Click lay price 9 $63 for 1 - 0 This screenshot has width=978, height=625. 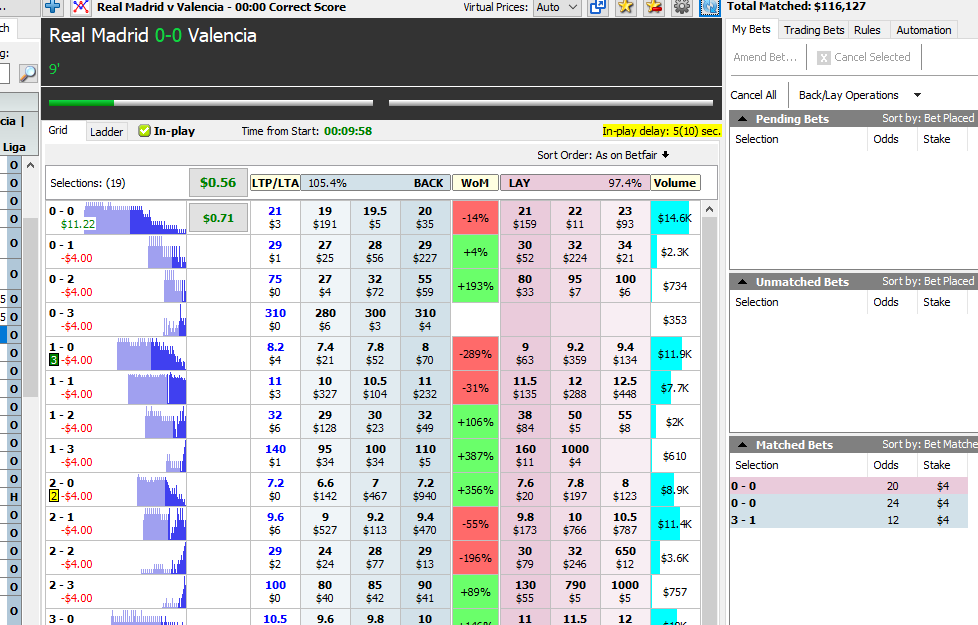[525, 353]
